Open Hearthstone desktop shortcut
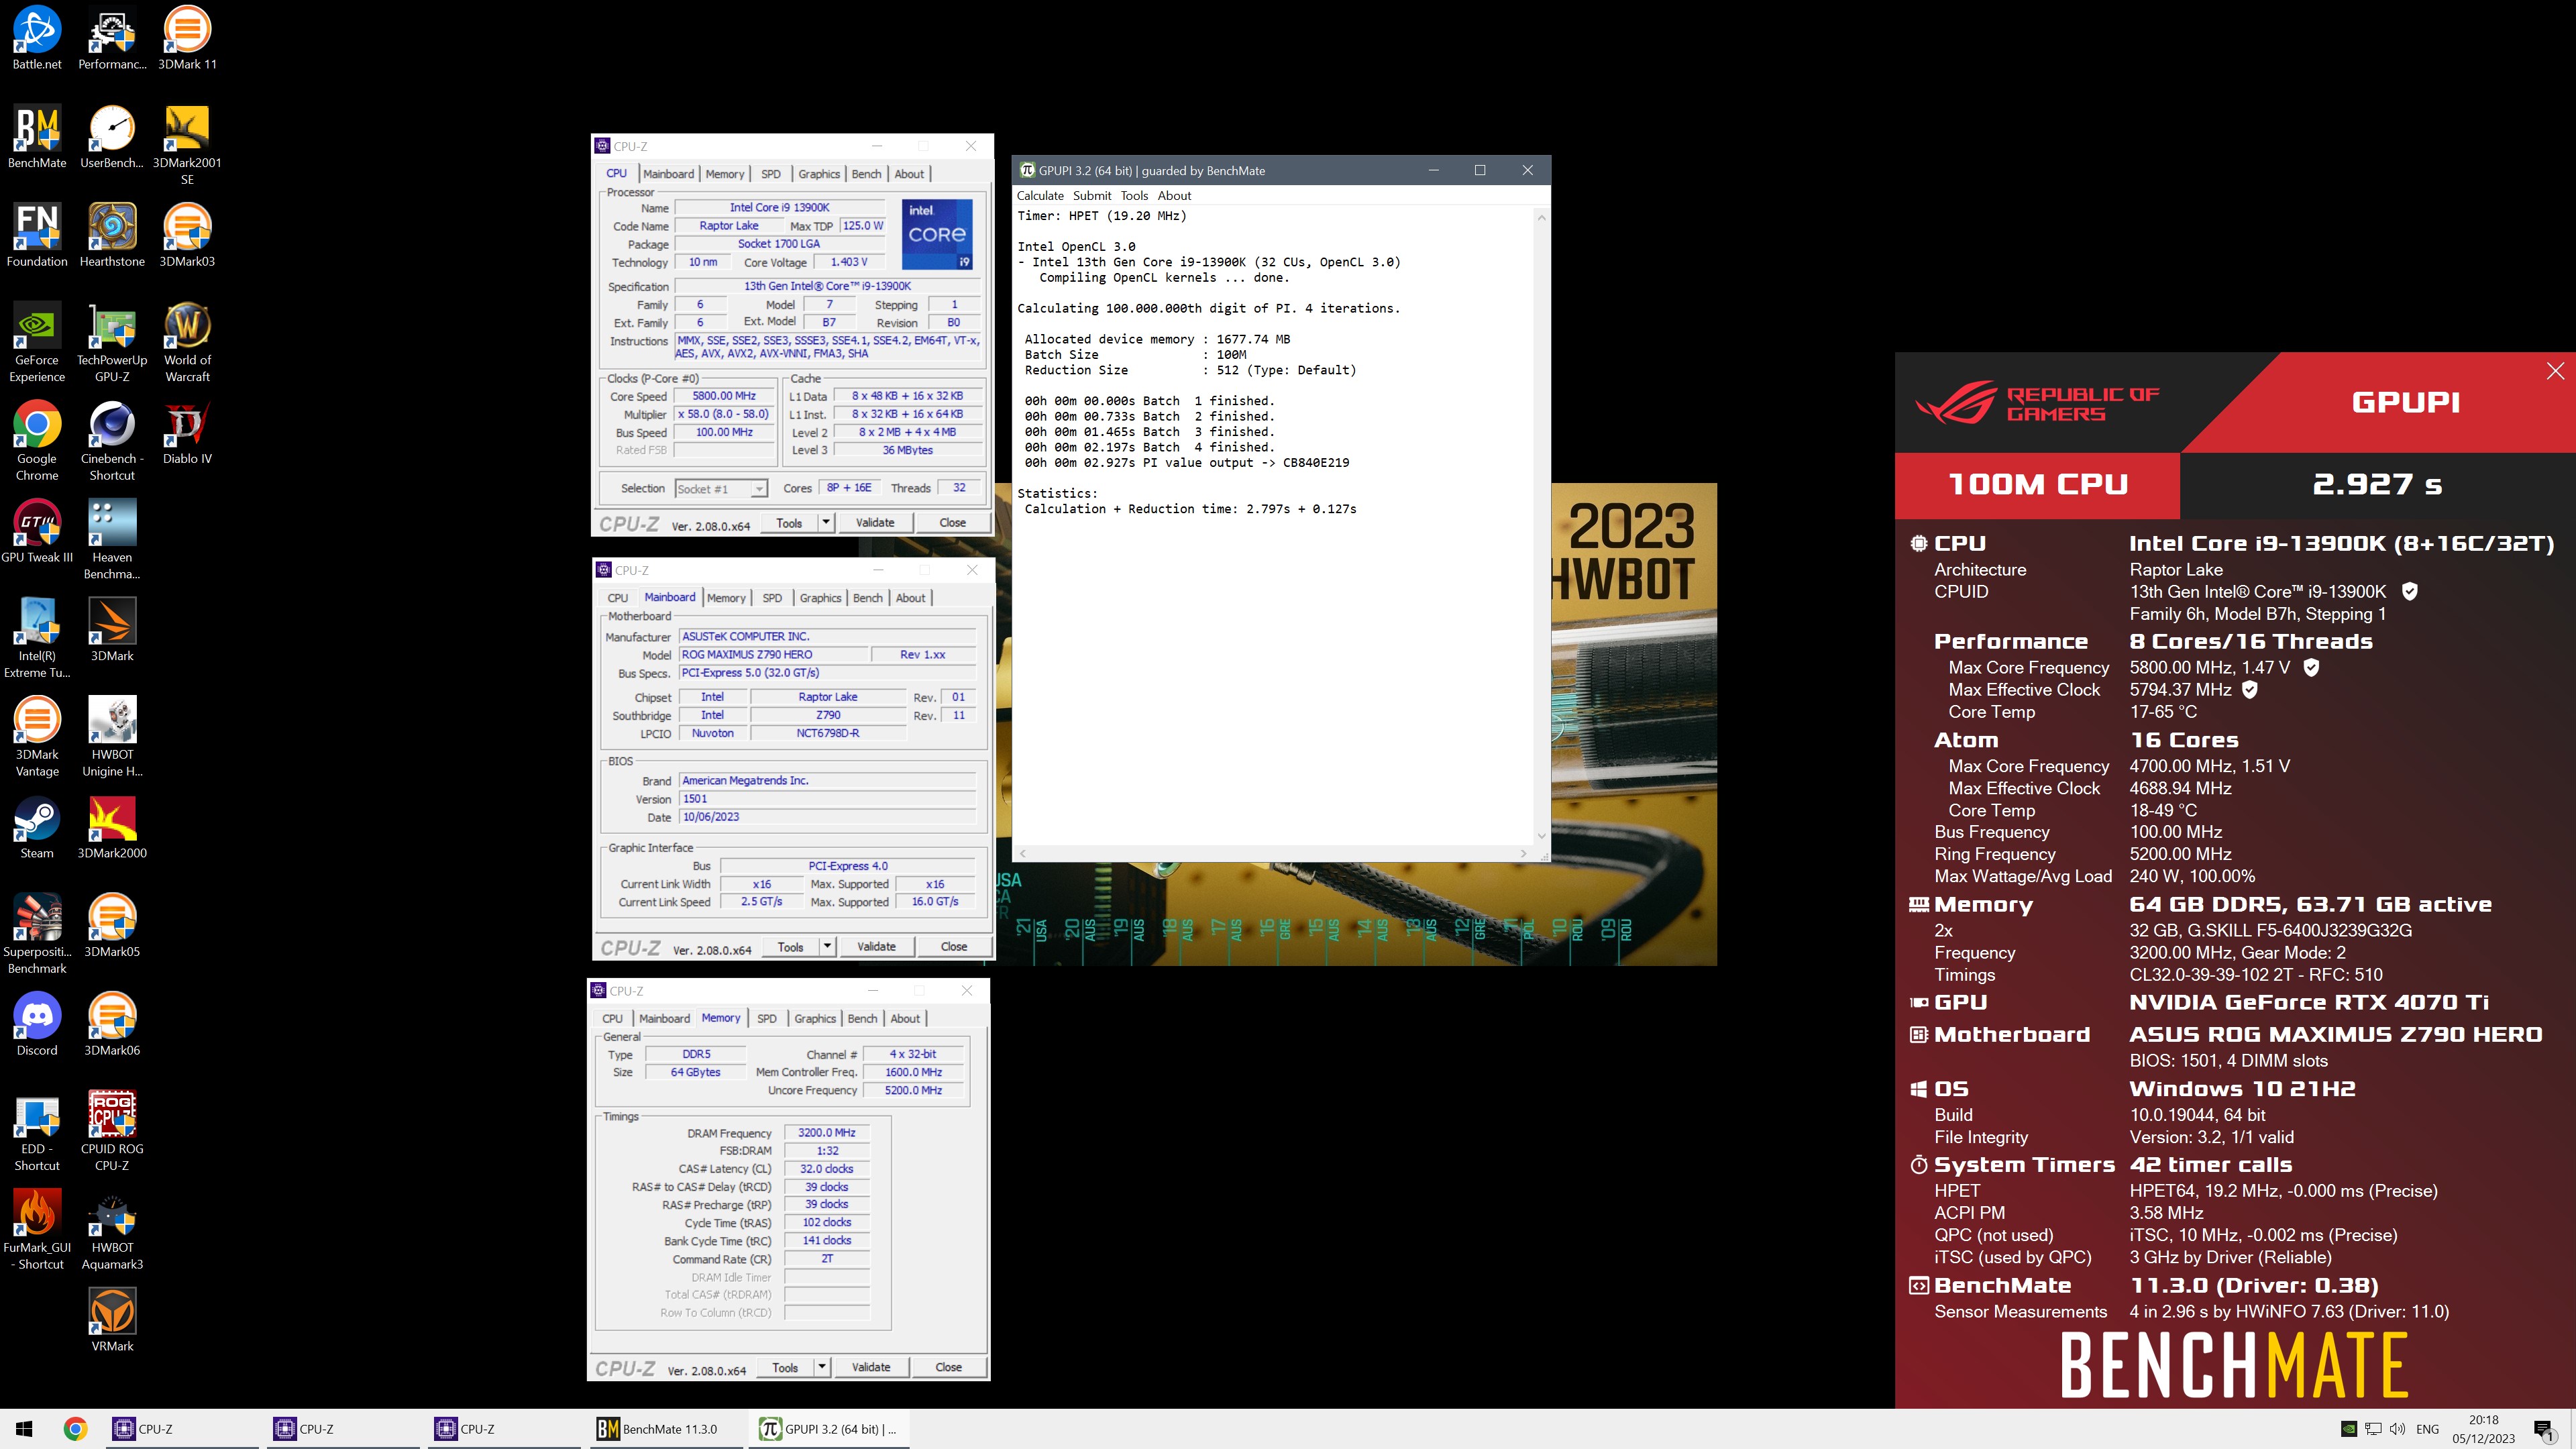The width and height of the screenshot is (2576, 1449). pos(112,235)
